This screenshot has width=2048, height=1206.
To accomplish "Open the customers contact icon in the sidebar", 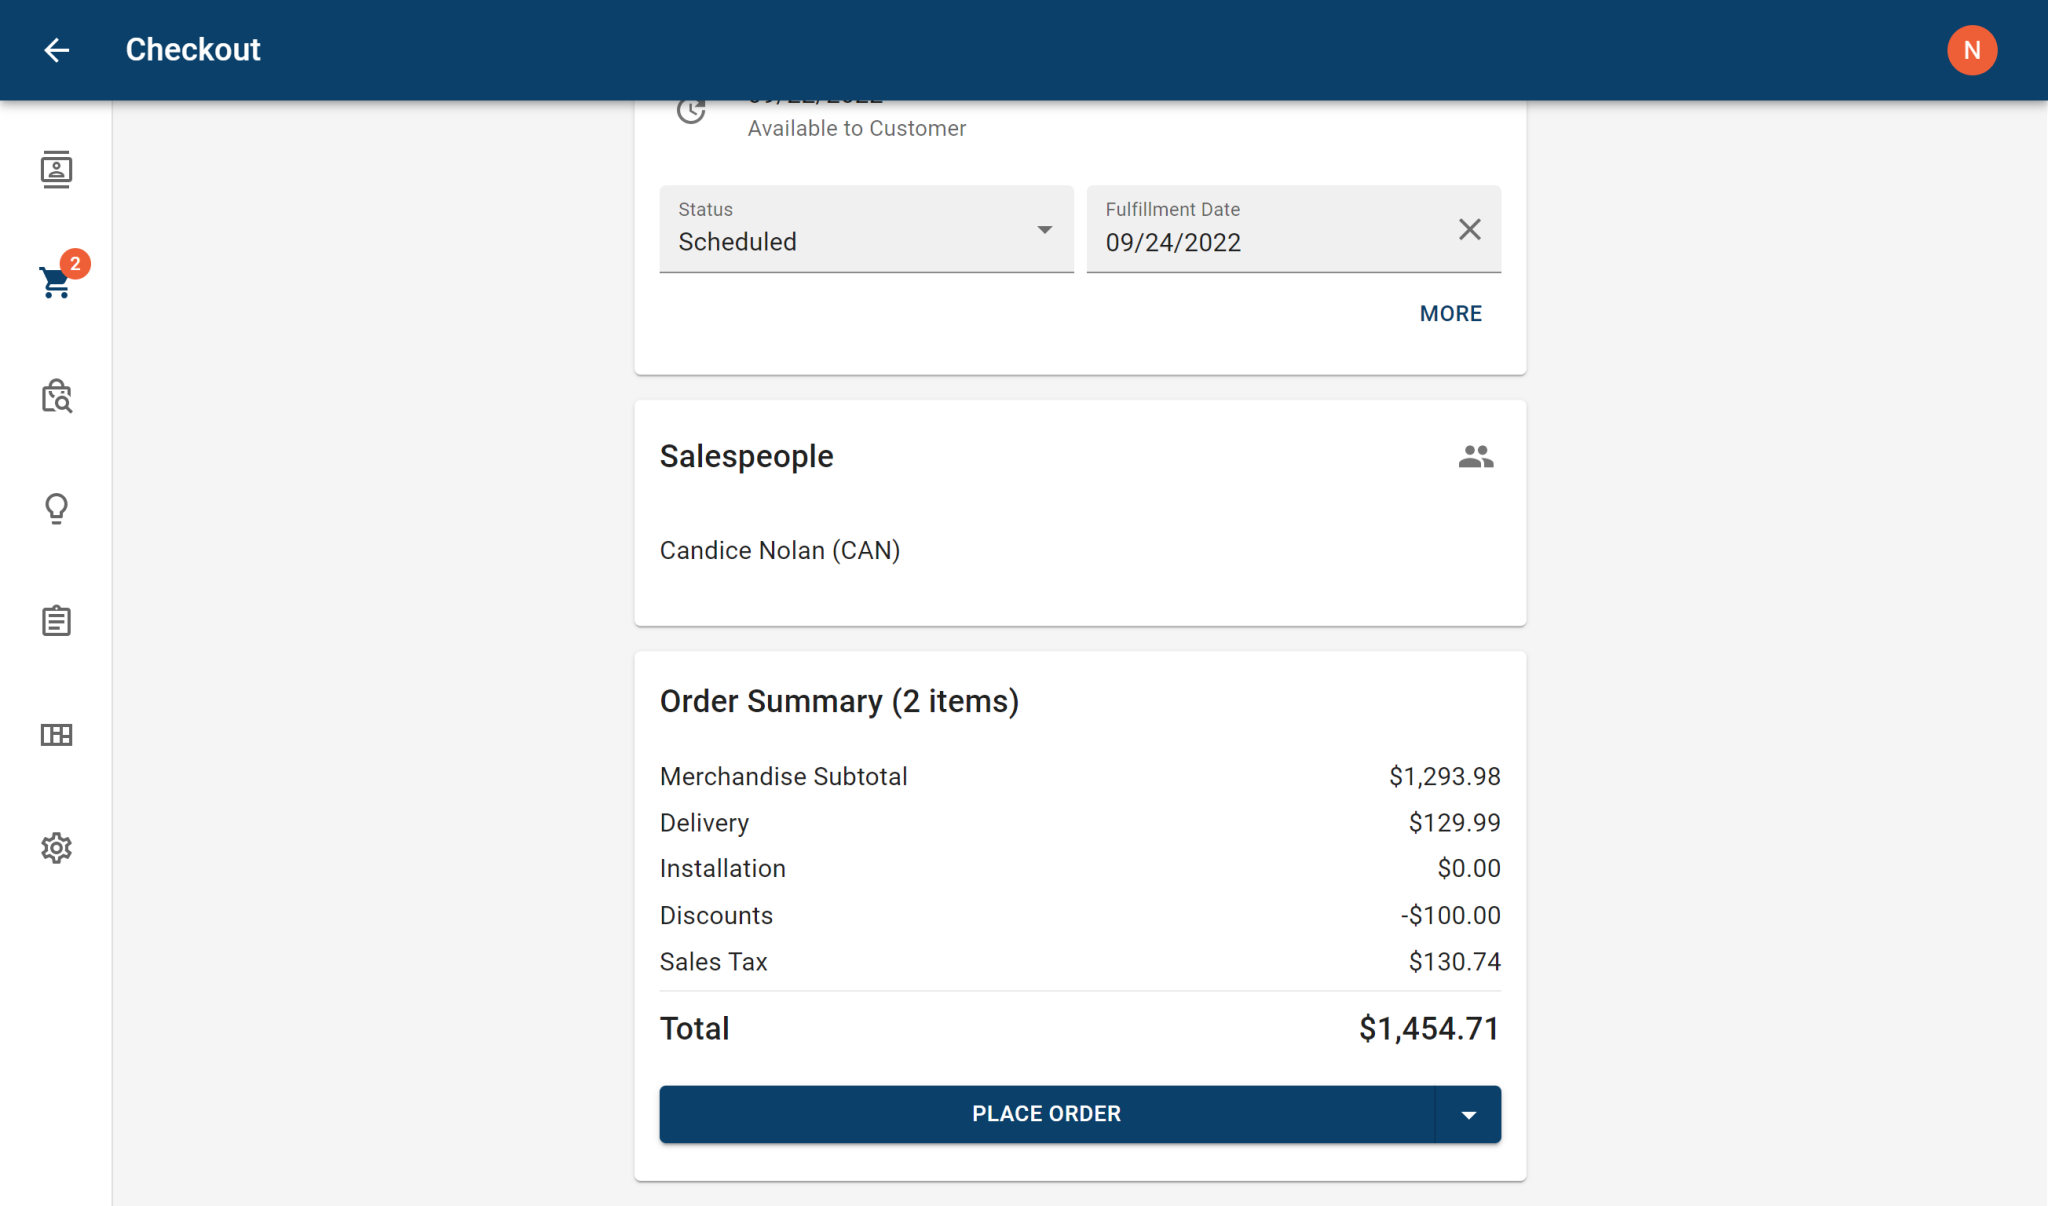I will tap(56, 170).
